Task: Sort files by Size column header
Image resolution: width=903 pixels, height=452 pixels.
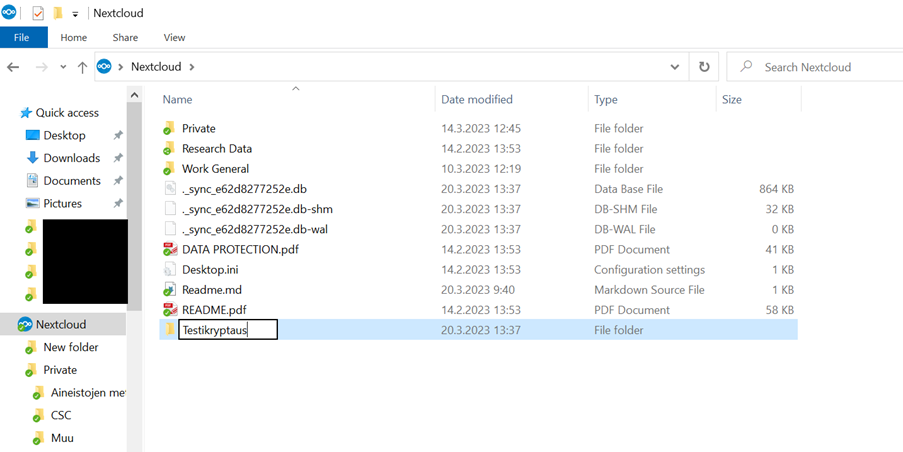Action: [x=732, y=100]
